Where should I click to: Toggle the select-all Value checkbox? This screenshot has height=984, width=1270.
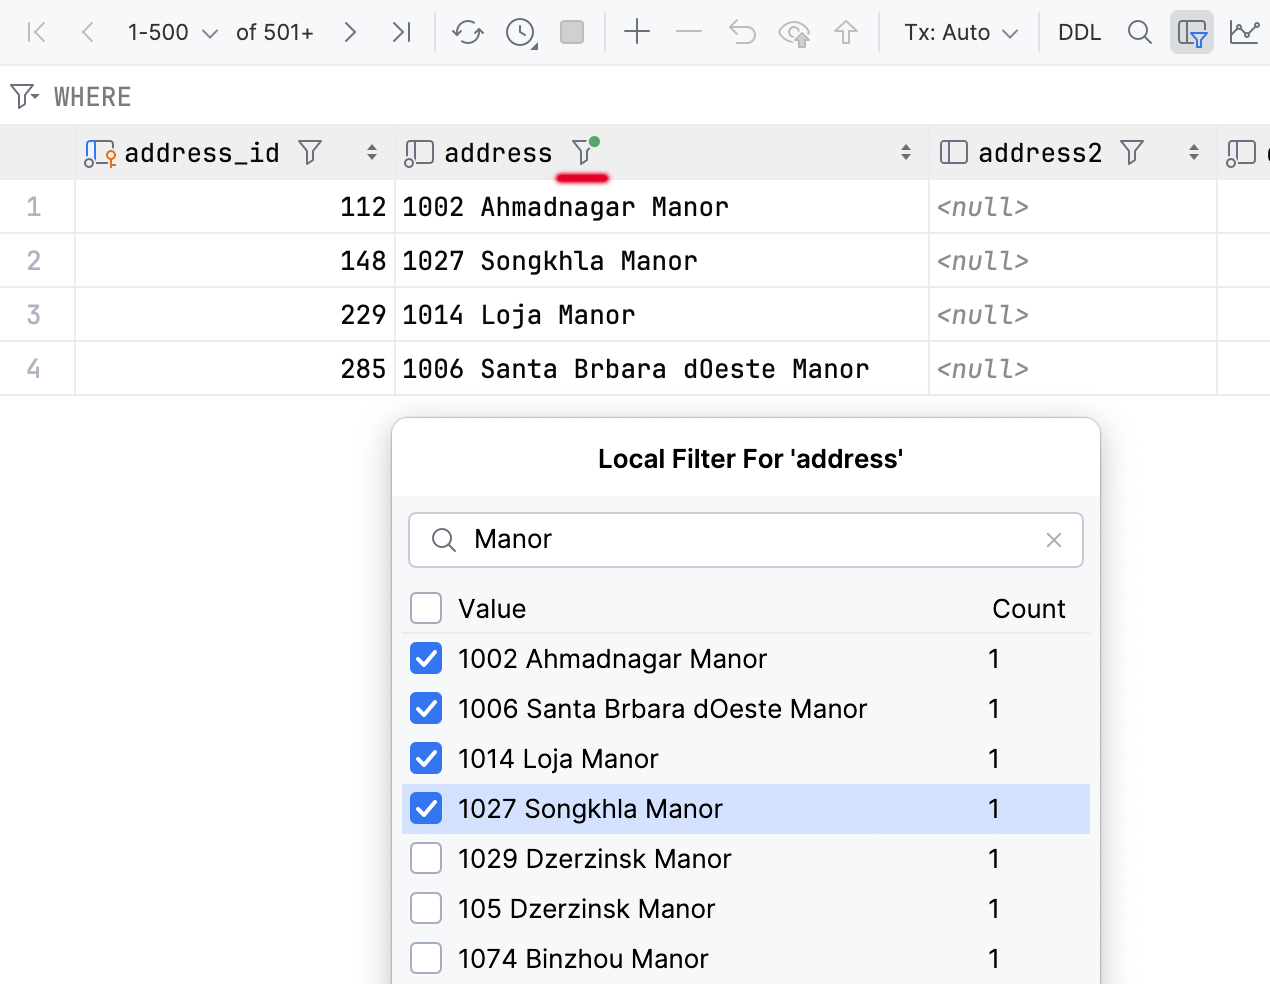point(426,609)
